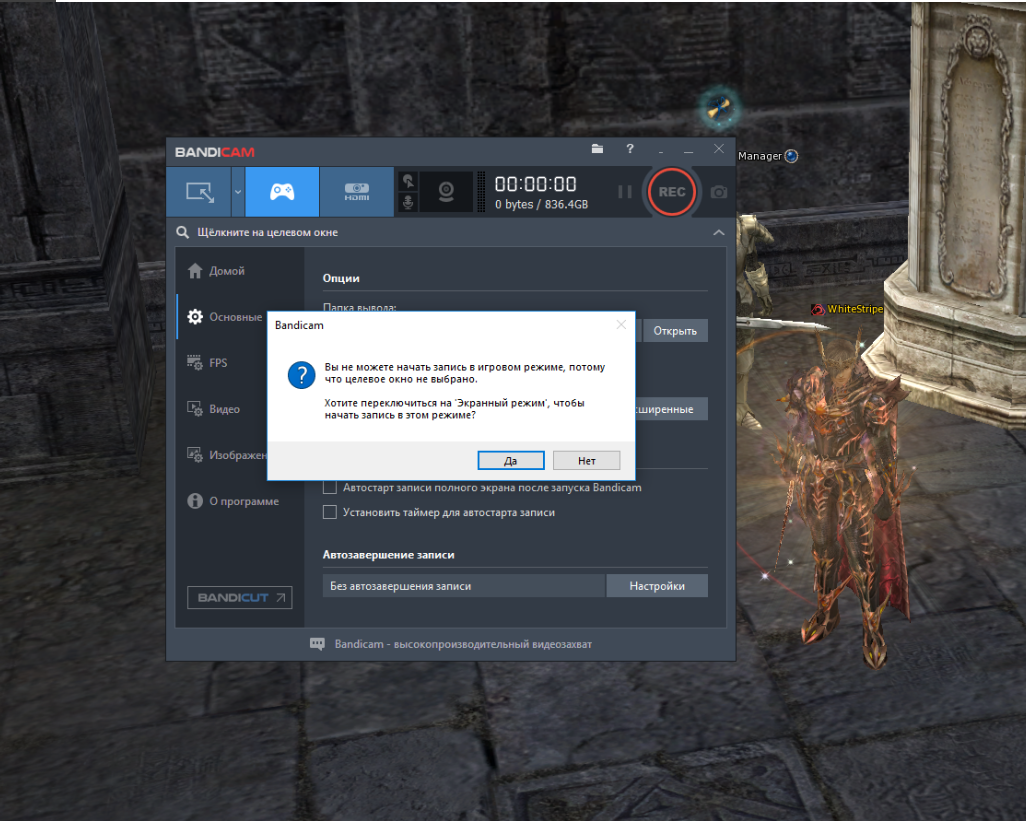Select Screen recording mode icon
The image size is (1026, 821).
[199, 191]
